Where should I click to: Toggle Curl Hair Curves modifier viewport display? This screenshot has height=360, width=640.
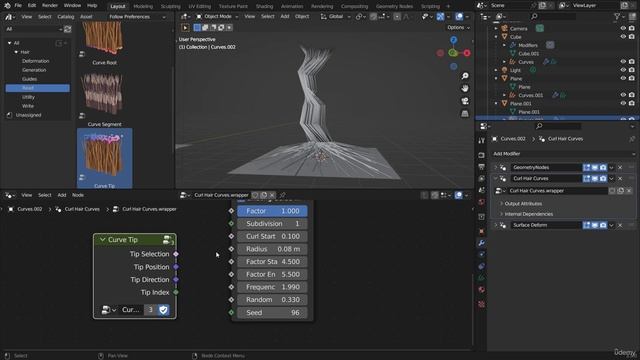[595, 179]
